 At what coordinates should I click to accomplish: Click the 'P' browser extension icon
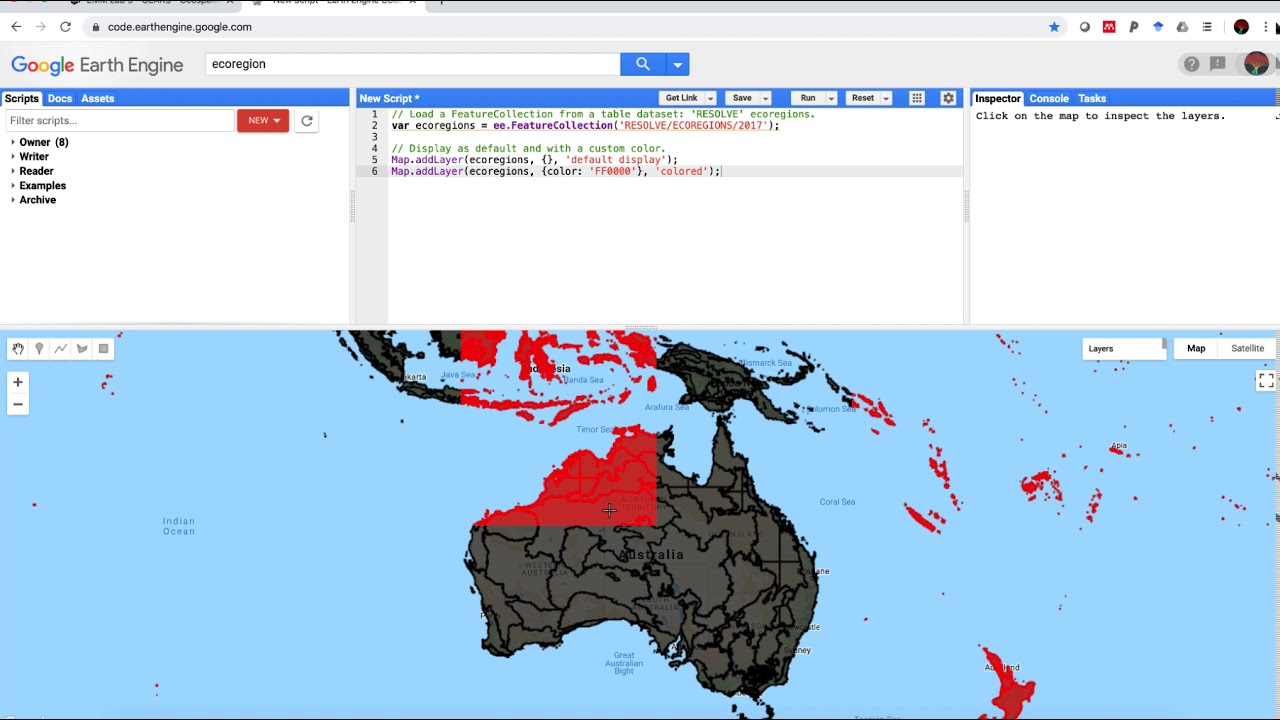1133,27
